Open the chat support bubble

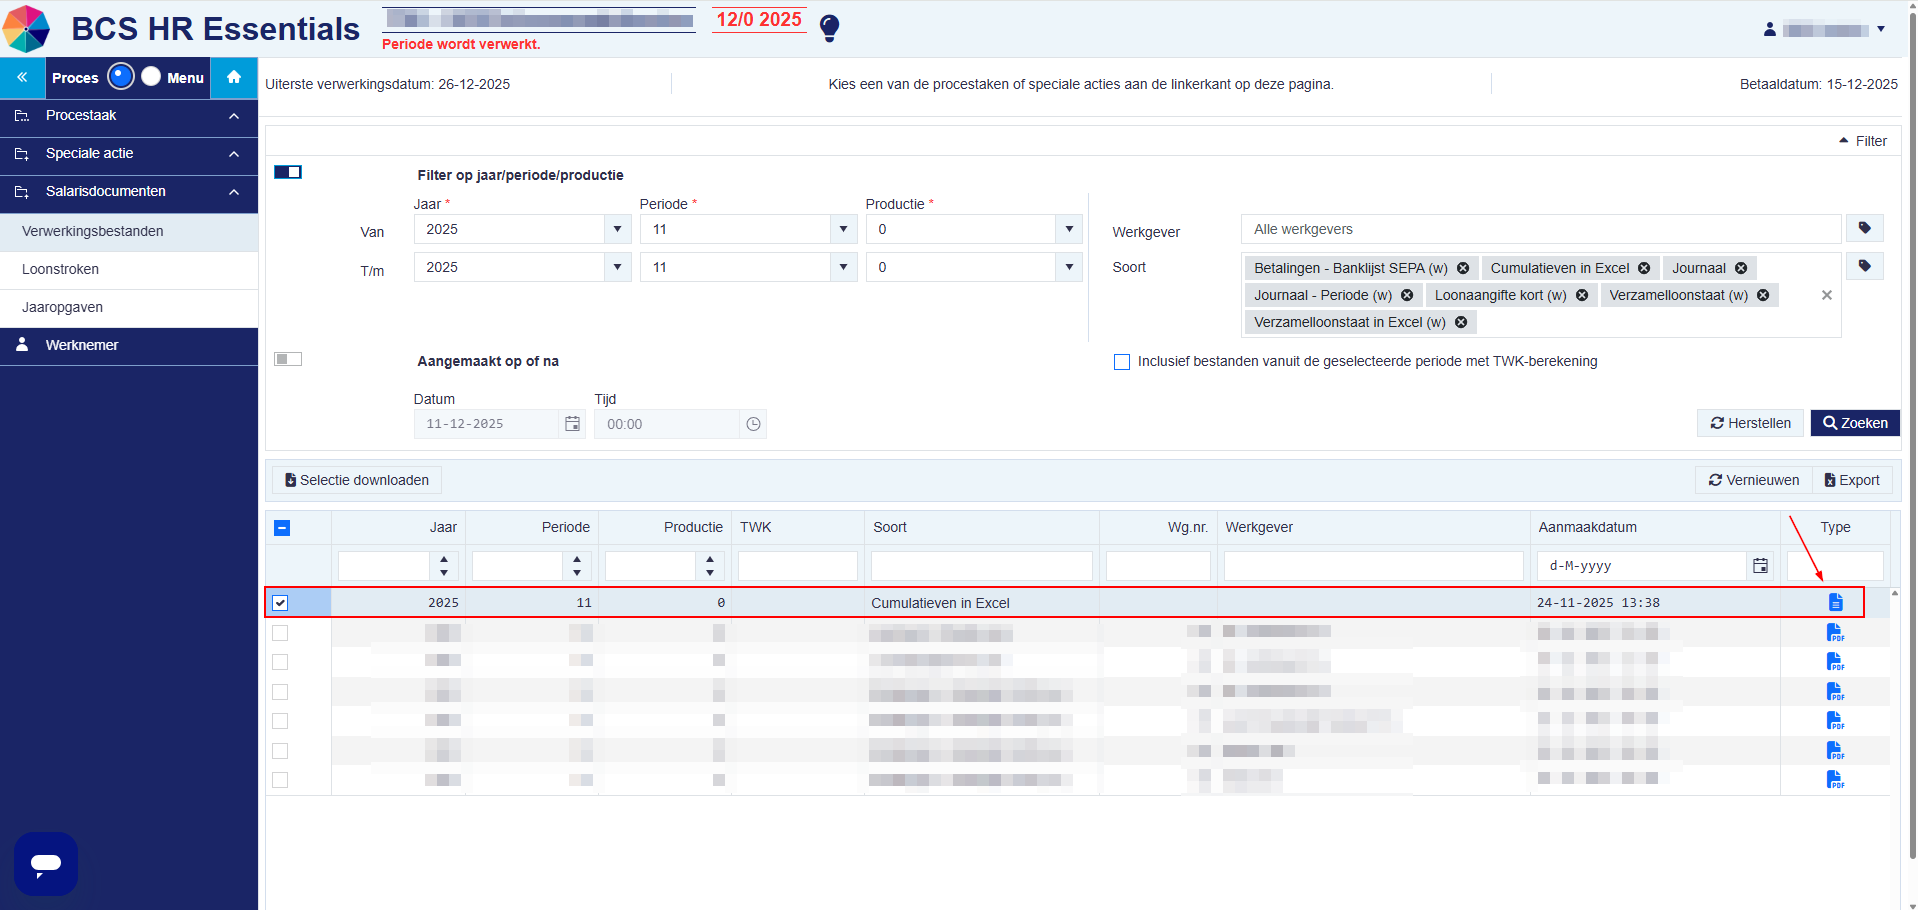[46, 864]
